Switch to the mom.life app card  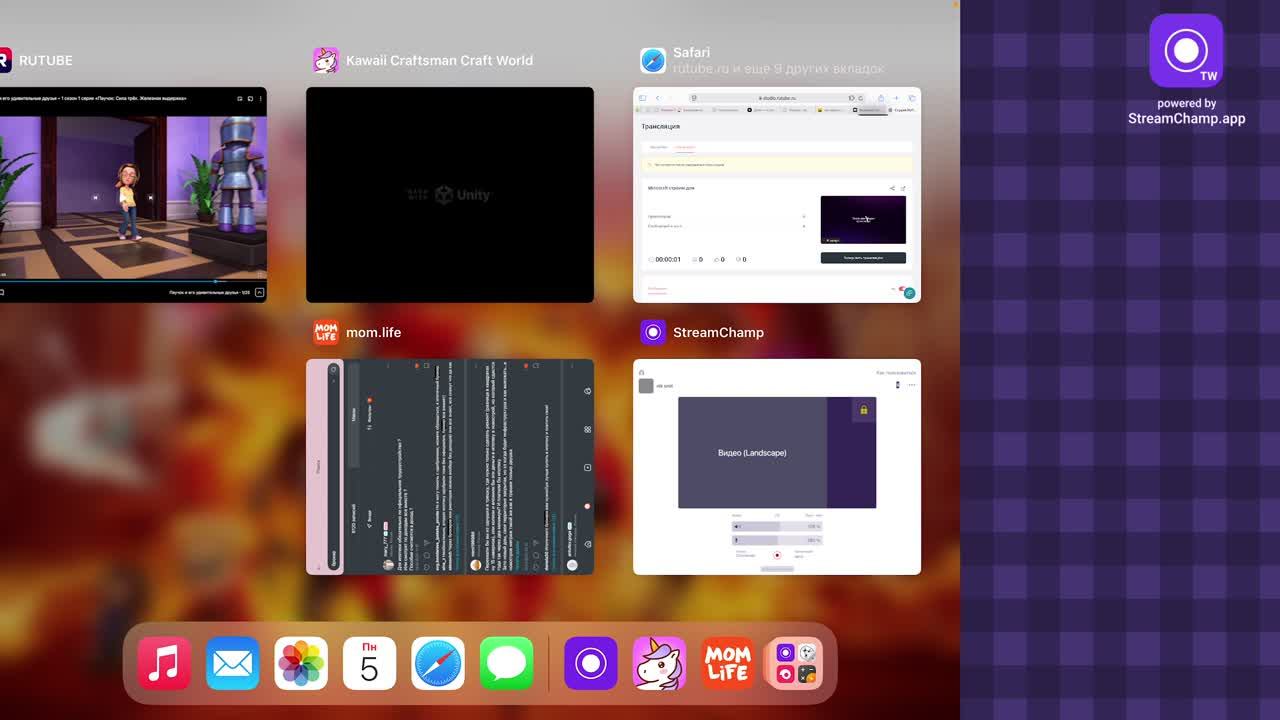click(x=450, y=467)
